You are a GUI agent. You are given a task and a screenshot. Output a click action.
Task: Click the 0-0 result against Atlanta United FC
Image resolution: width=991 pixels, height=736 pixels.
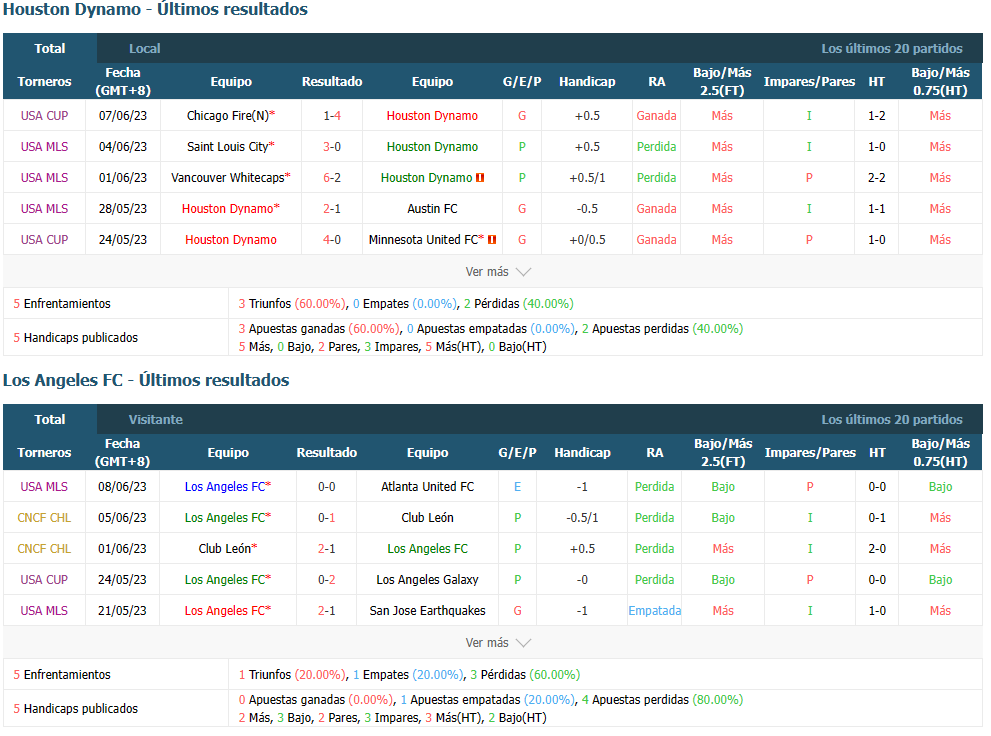327,486
